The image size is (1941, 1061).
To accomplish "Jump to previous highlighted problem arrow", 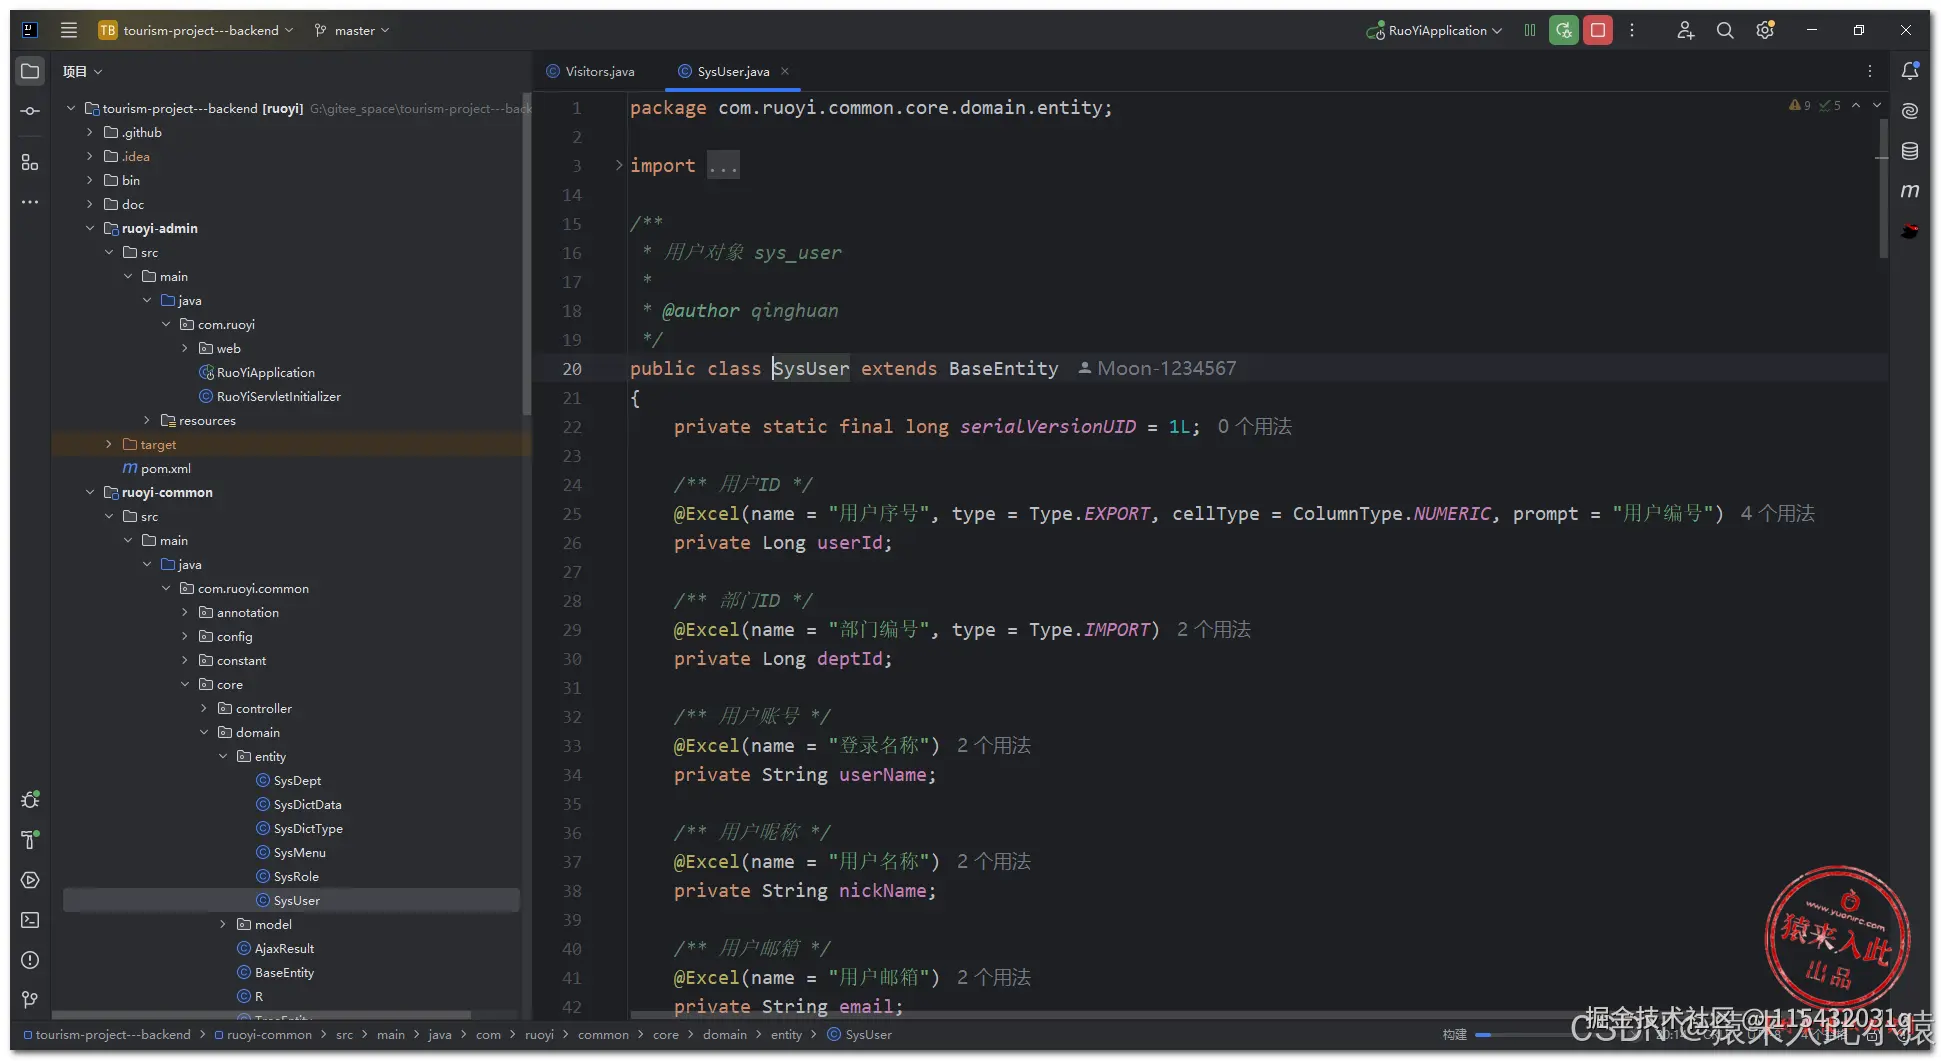I will pyautogui.click(x=1856, y=105).
